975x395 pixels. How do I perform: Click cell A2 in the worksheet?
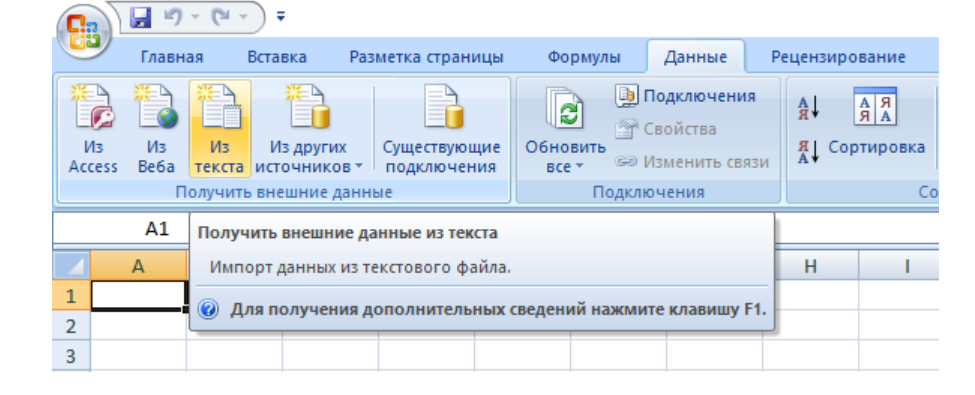coord(139,325)
